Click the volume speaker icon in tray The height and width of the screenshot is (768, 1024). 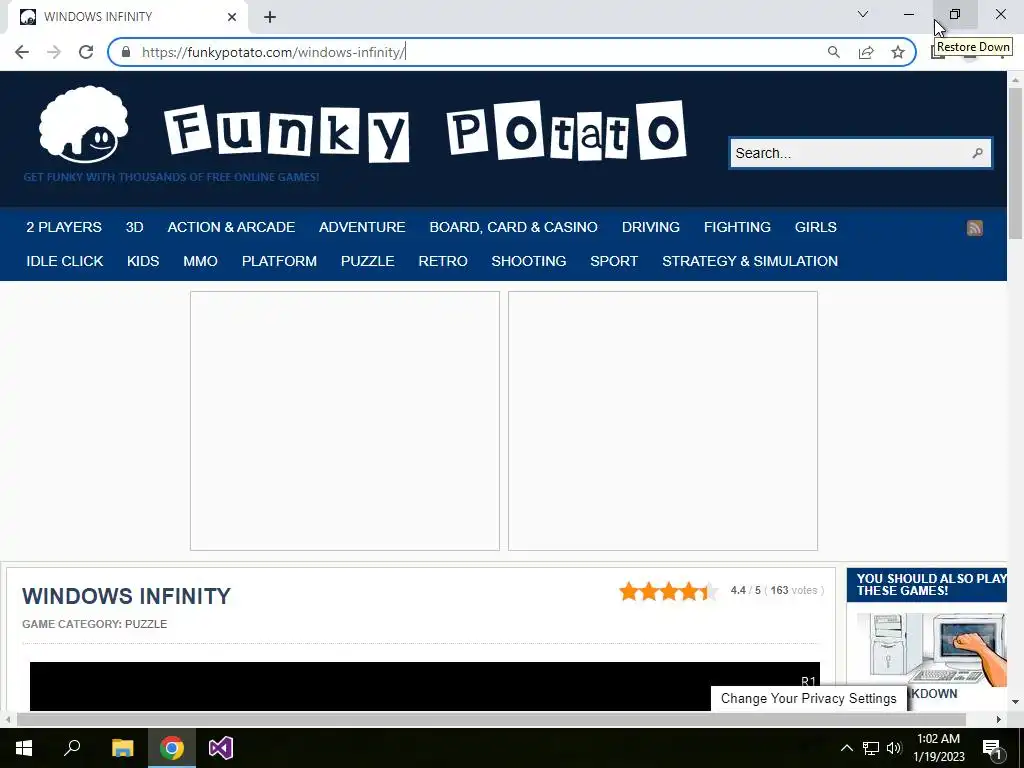894,748
